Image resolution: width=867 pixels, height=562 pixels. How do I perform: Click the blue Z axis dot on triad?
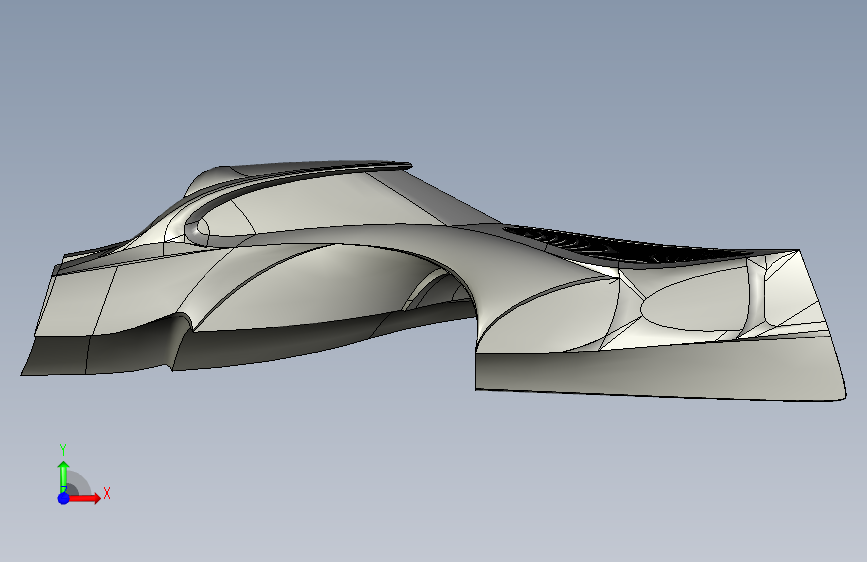pos(64,498)
